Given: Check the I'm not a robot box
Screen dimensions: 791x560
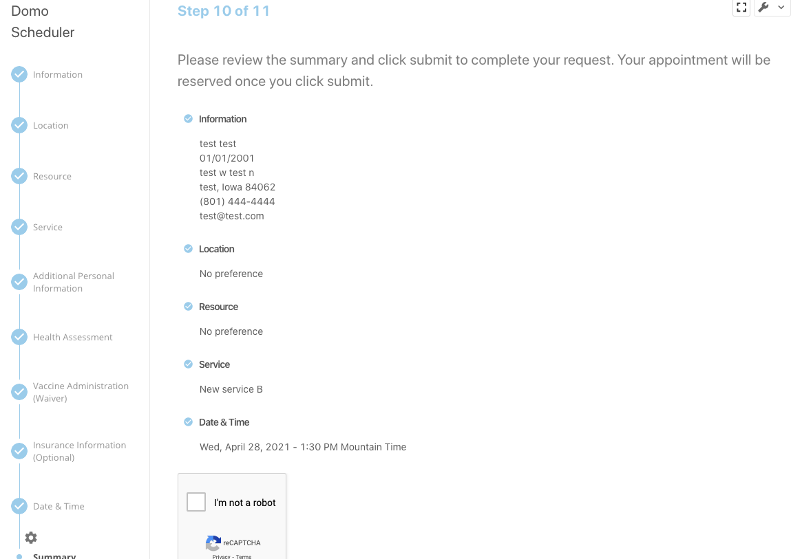Looking at the screenshot, I should tap(196, 502).
